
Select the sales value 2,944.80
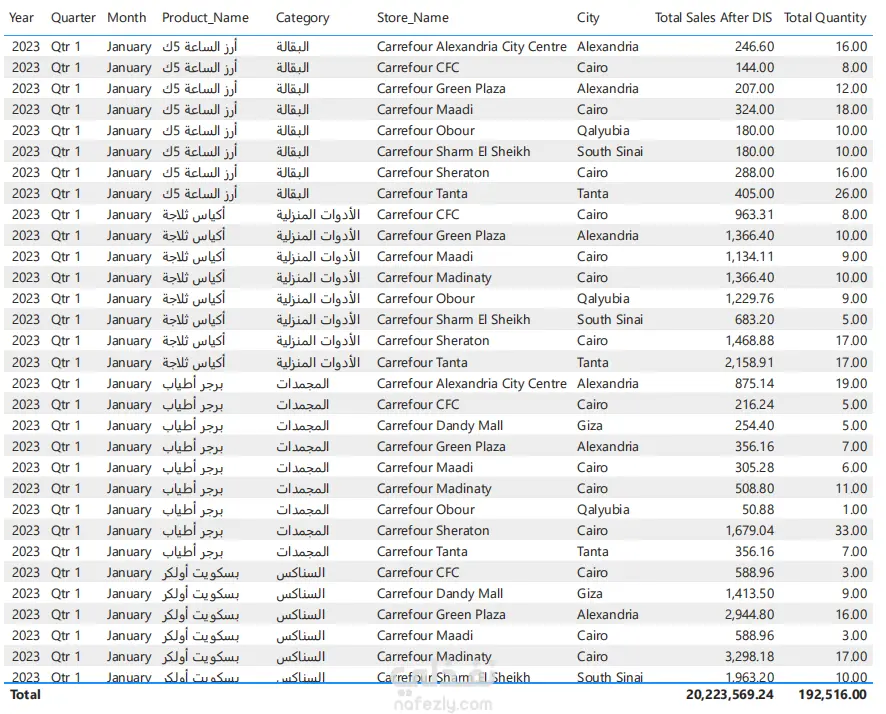750,614
